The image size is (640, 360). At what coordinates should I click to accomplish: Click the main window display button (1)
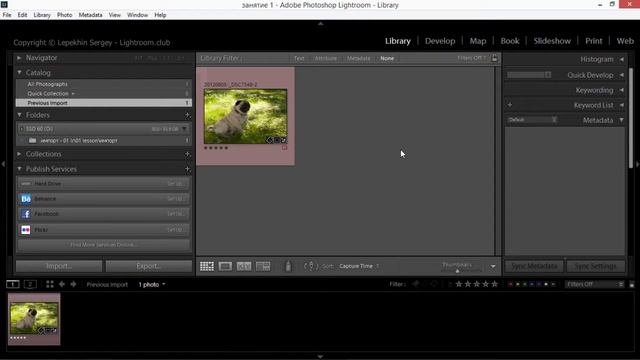13,284
